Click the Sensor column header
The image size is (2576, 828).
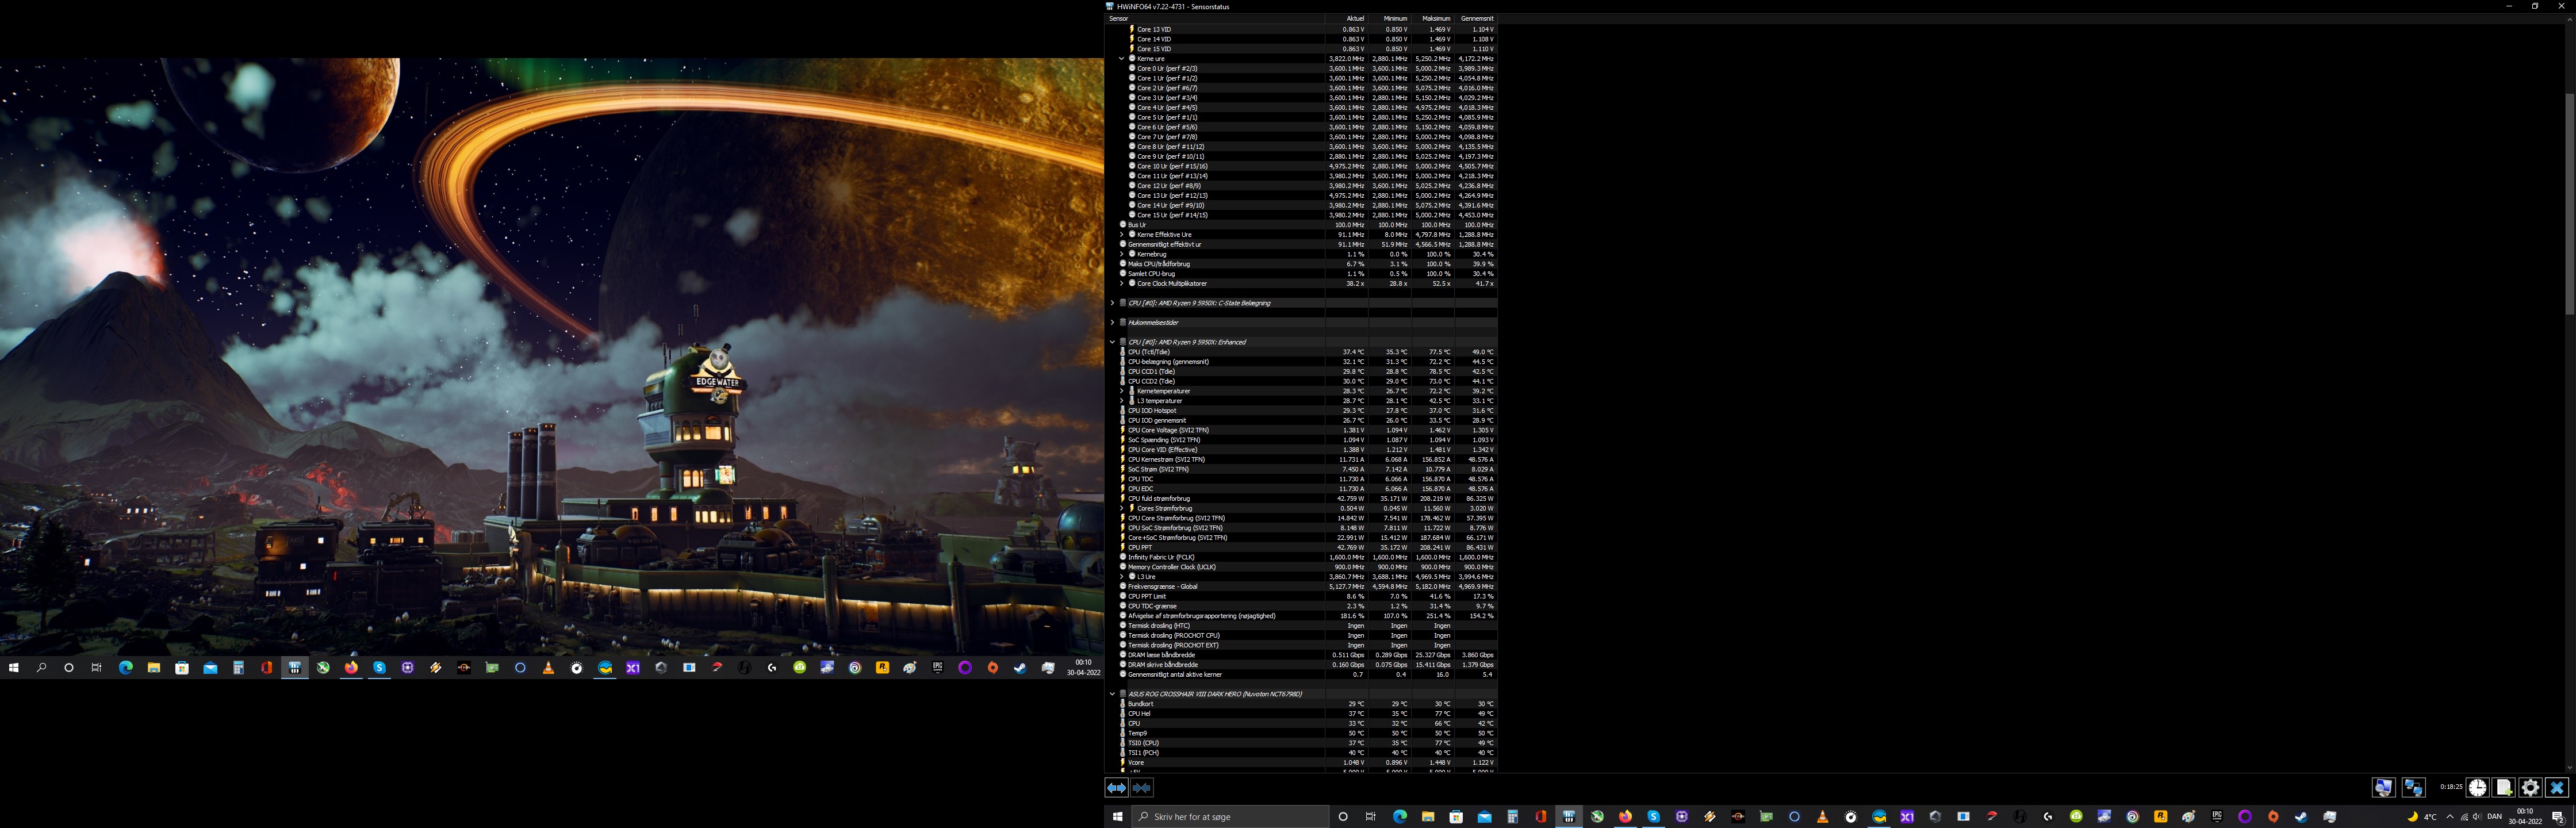[x=1215, y=18]
